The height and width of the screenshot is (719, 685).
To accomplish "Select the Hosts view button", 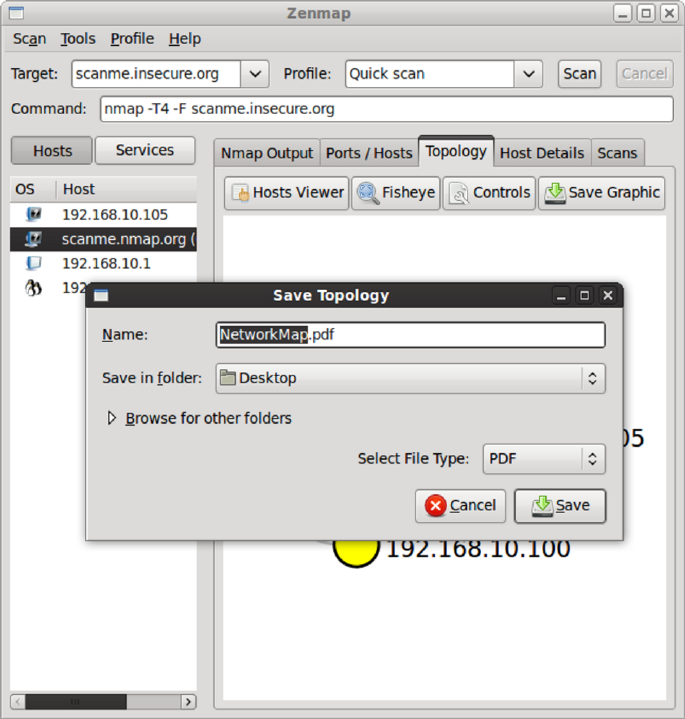I will 52,150.
